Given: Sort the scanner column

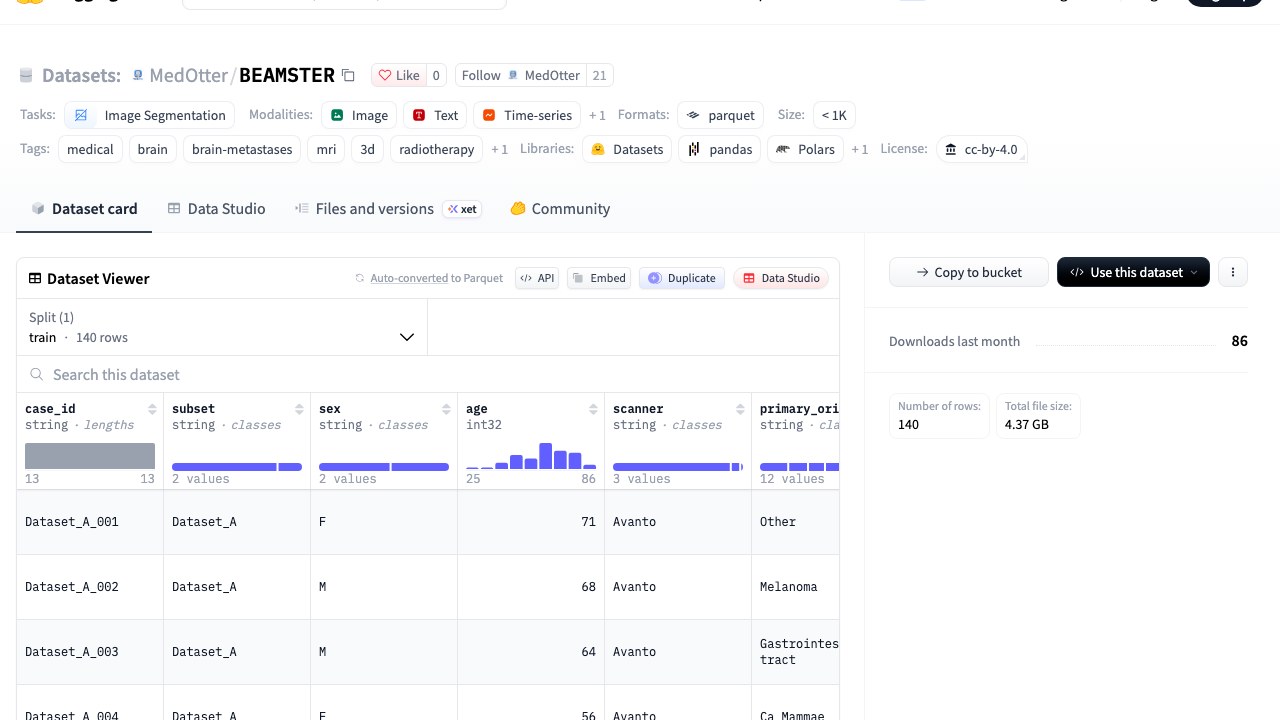Looking at the screenshot, I should point(740,409).
